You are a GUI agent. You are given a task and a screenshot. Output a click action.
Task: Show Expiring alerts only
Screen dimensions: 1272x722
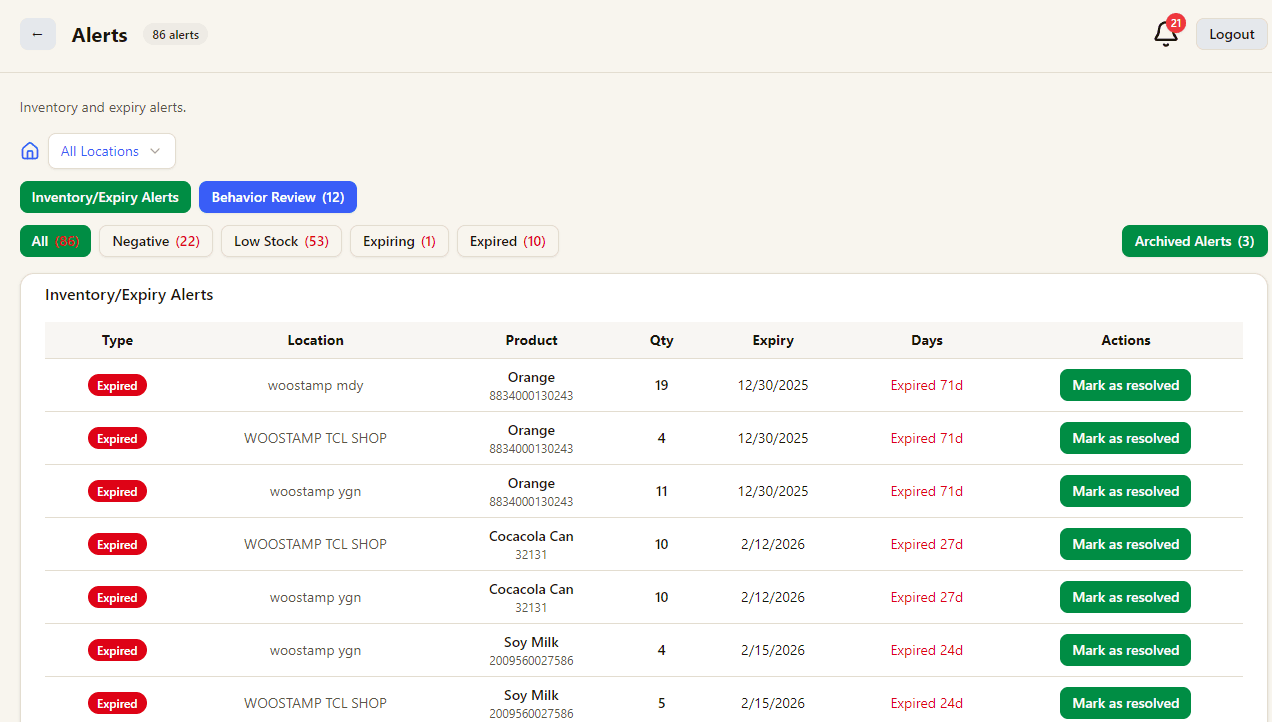tap(399, 241)
